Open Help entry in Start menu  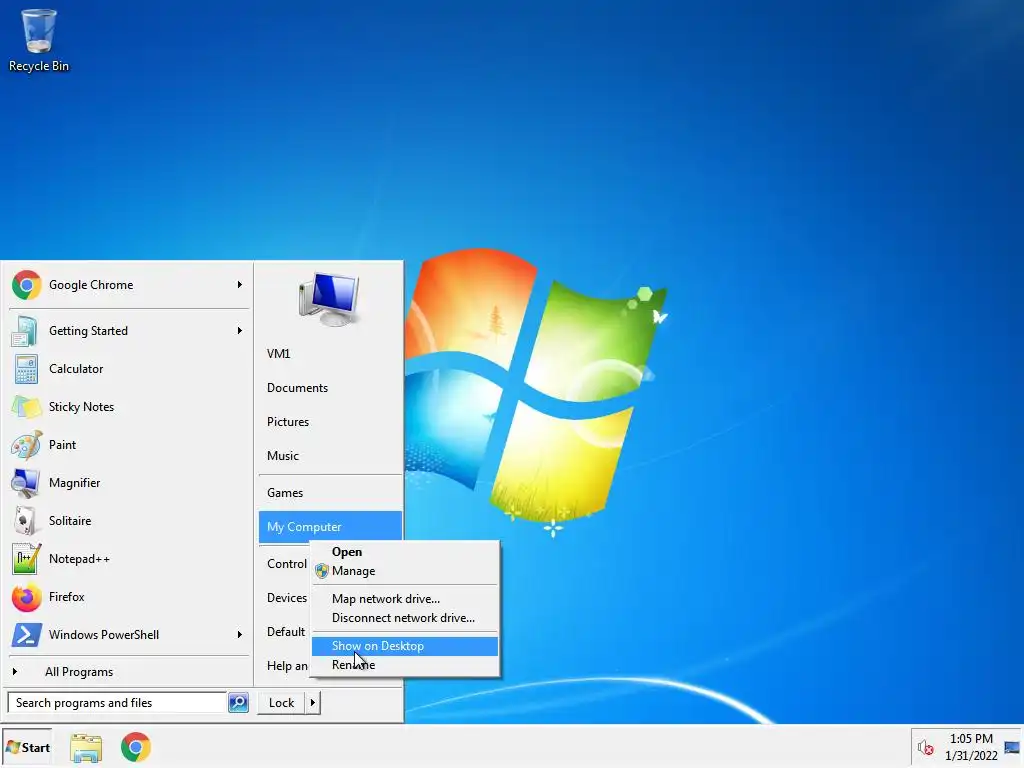[286, 665]
